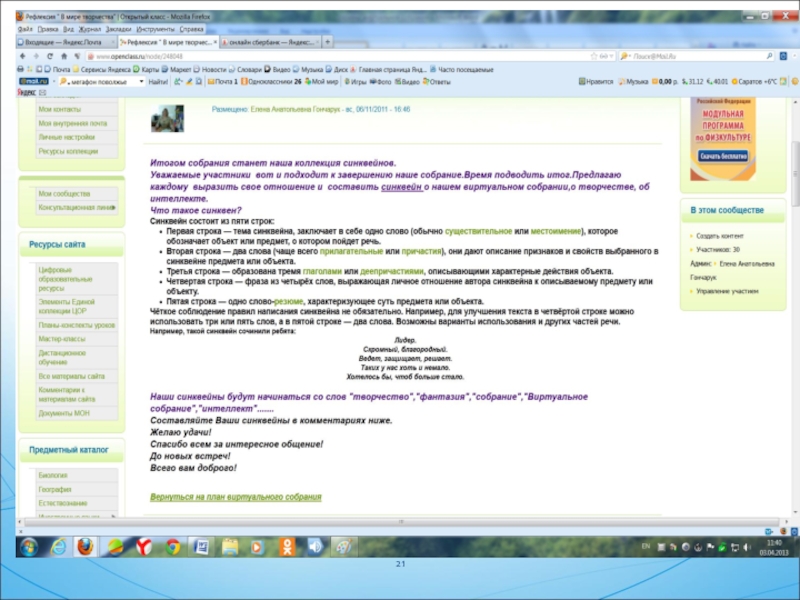Open a new tab with plus button
This screenshot has height=600, width=800.
[328, 42]
